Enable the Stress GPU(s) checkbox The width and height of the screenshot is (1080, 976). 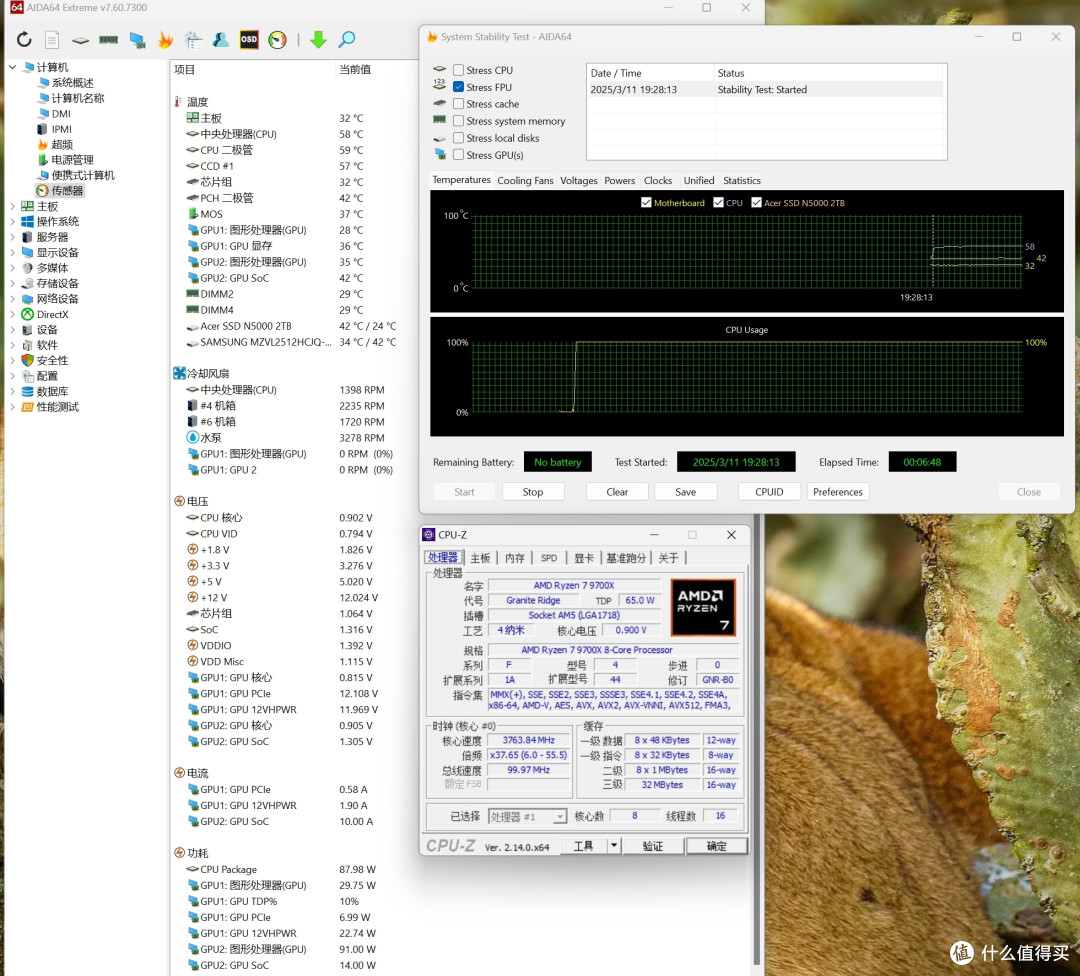click(458, 155)
